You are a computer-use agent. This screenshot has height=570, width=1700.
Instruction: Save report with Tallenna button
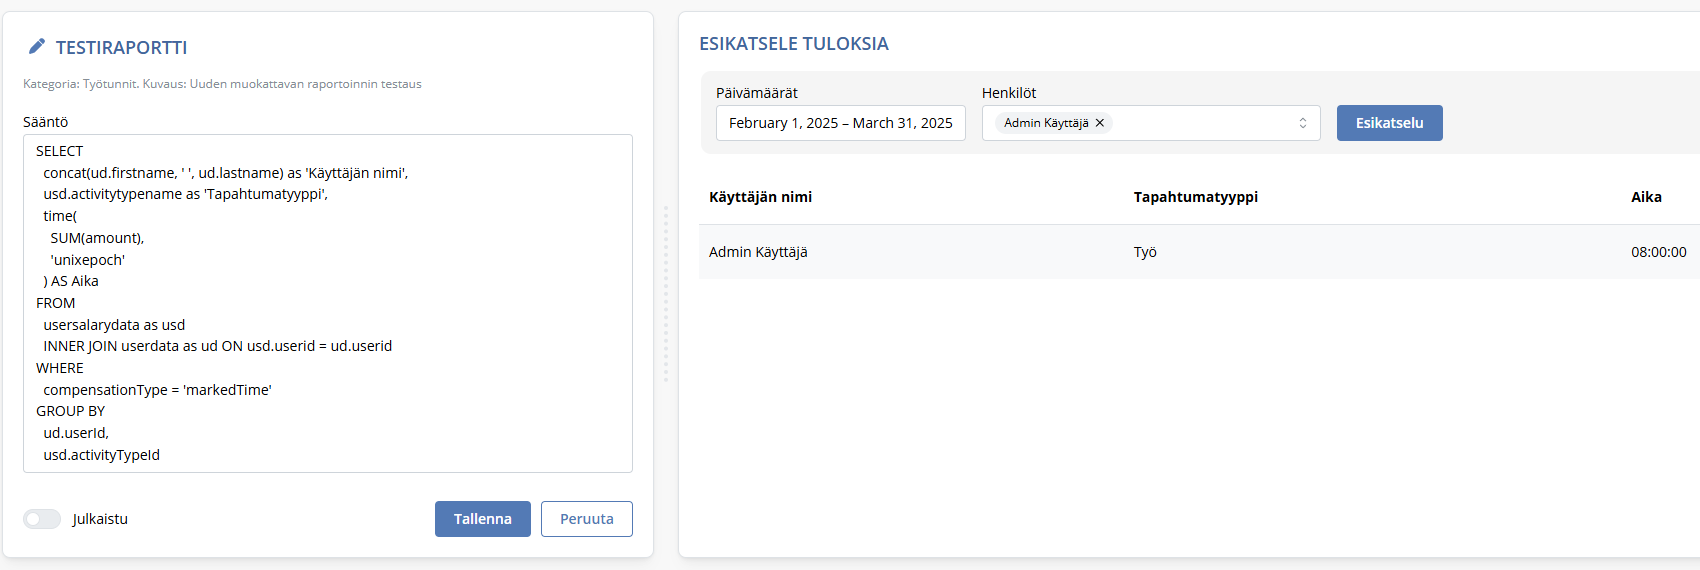click(x=483, y=519)
